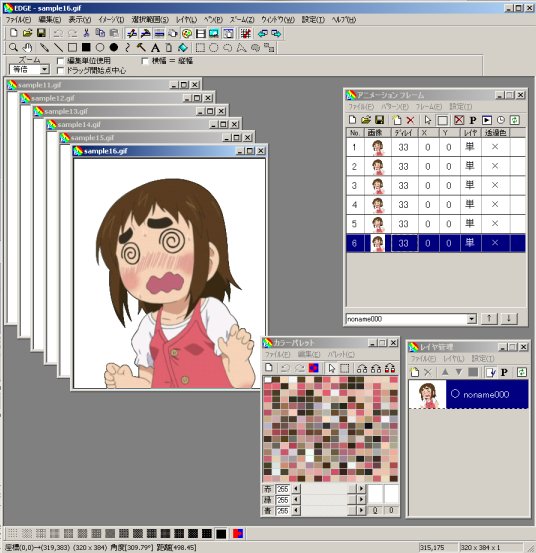Open the イメージ menu
Screen dimensions: 536x553
coord(111,20)
